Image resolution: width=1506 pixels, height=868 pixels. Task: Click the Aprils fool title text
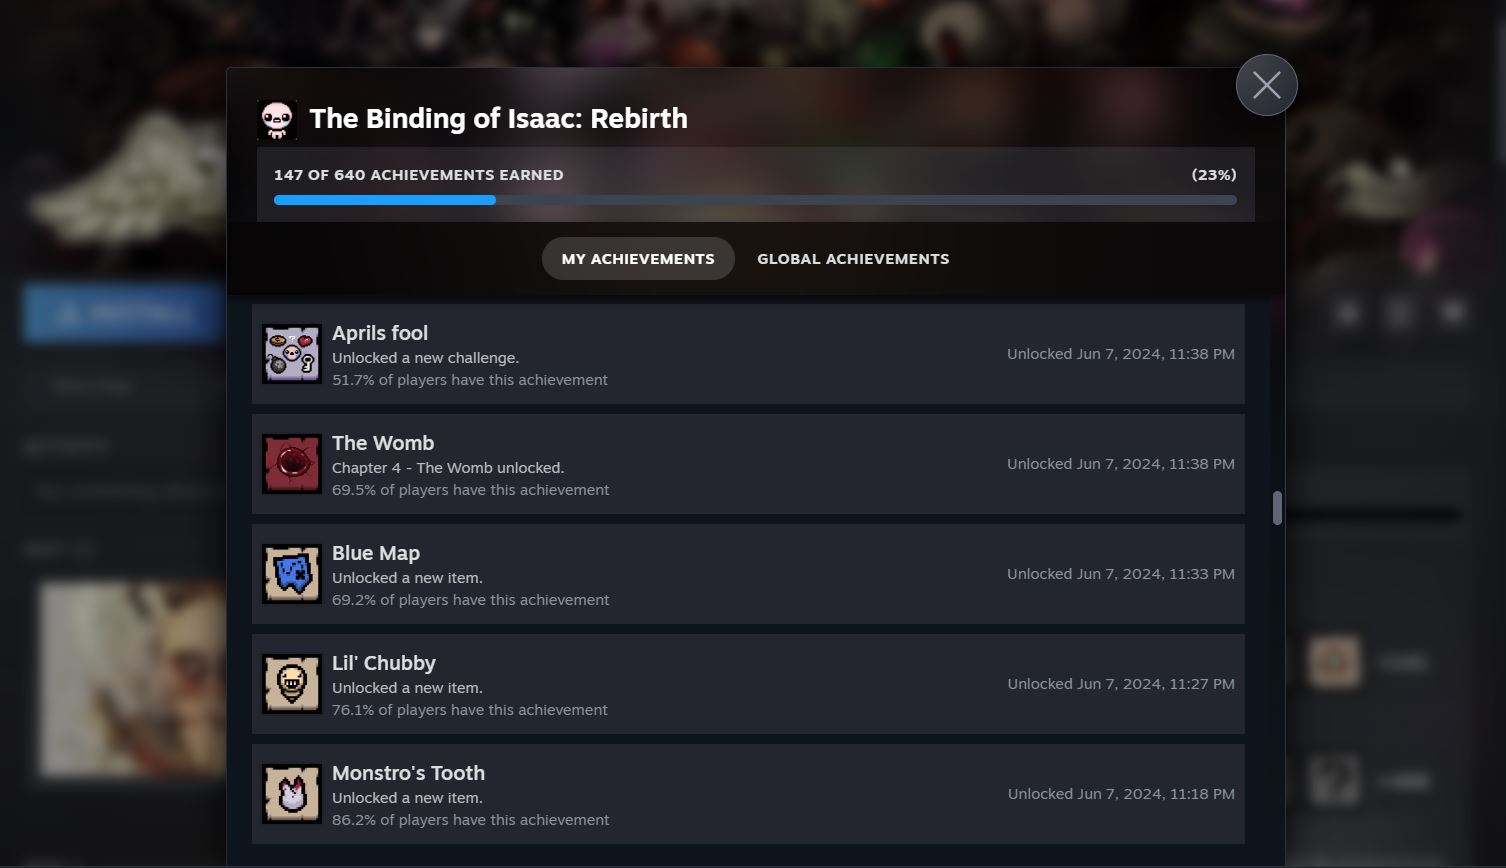(380, 333)
